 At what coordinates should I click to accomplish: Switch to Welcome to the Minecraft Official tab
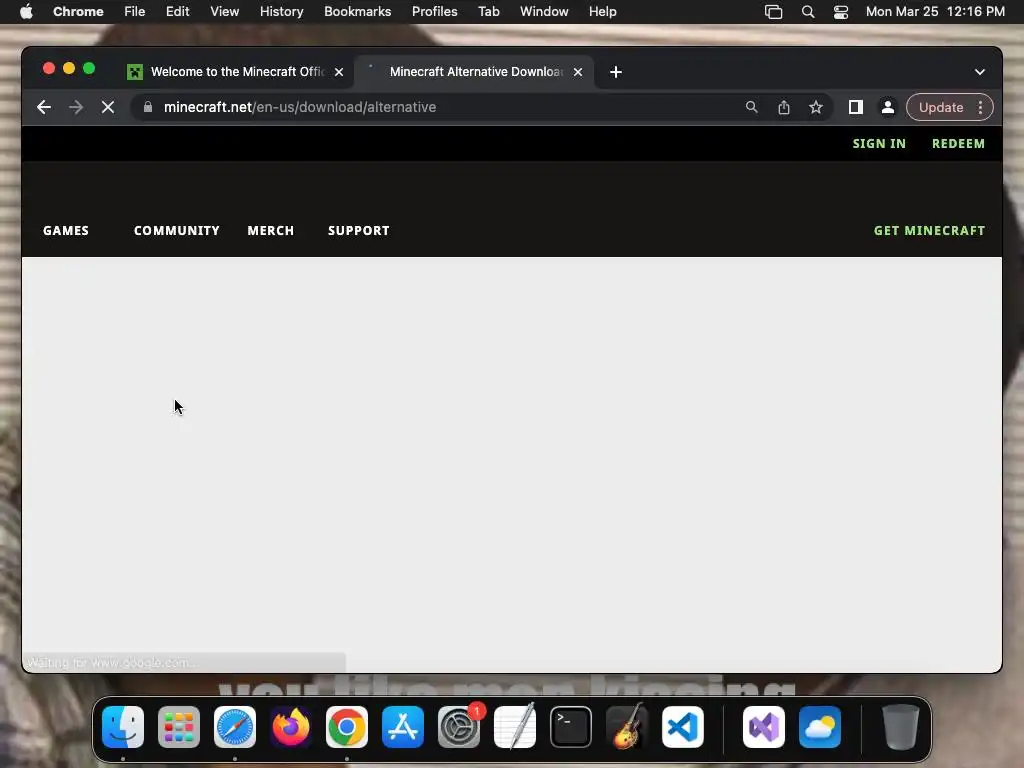coord(235,72)
